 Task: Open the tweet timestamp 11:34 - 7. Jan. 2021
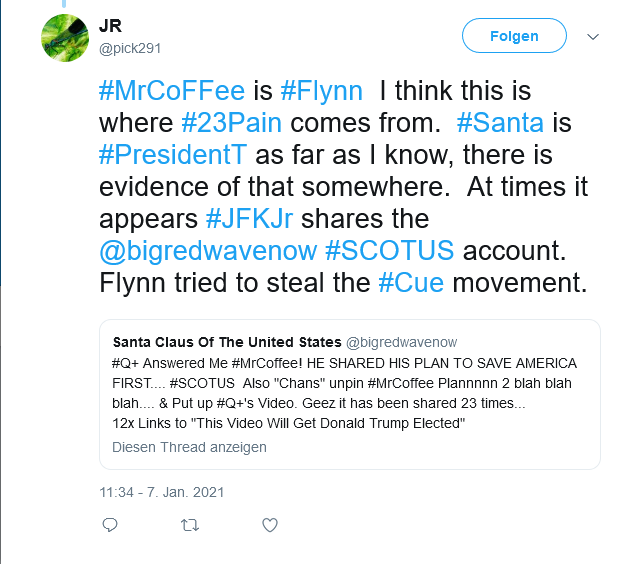162,493
